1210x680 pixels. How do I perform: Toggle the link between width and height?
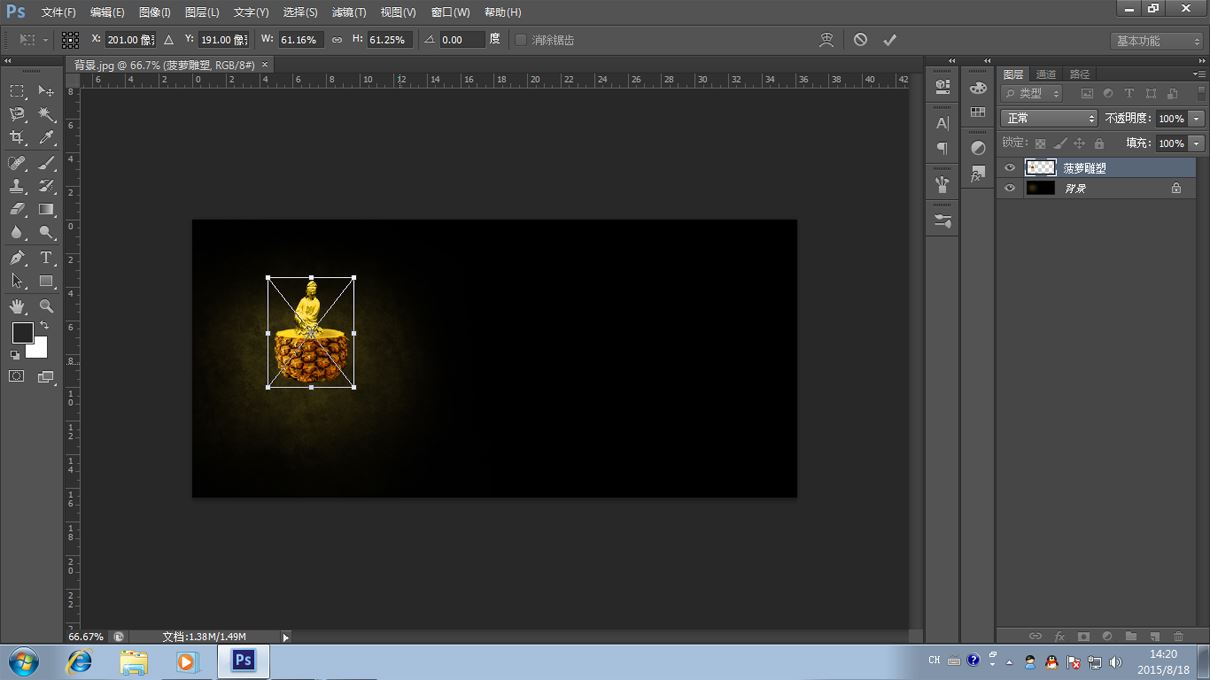337,40
